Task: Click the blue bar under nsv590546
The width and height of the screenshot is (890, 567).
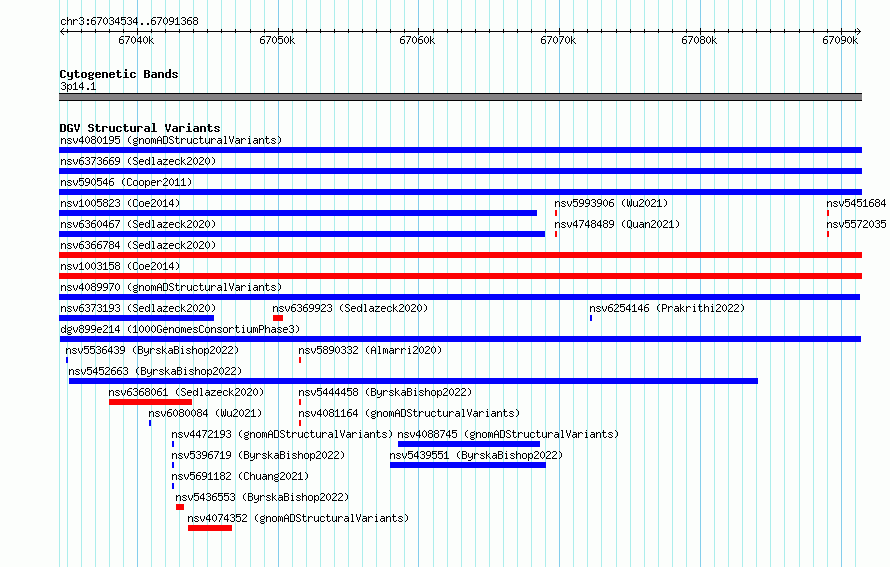Action: tap(460, 192)
